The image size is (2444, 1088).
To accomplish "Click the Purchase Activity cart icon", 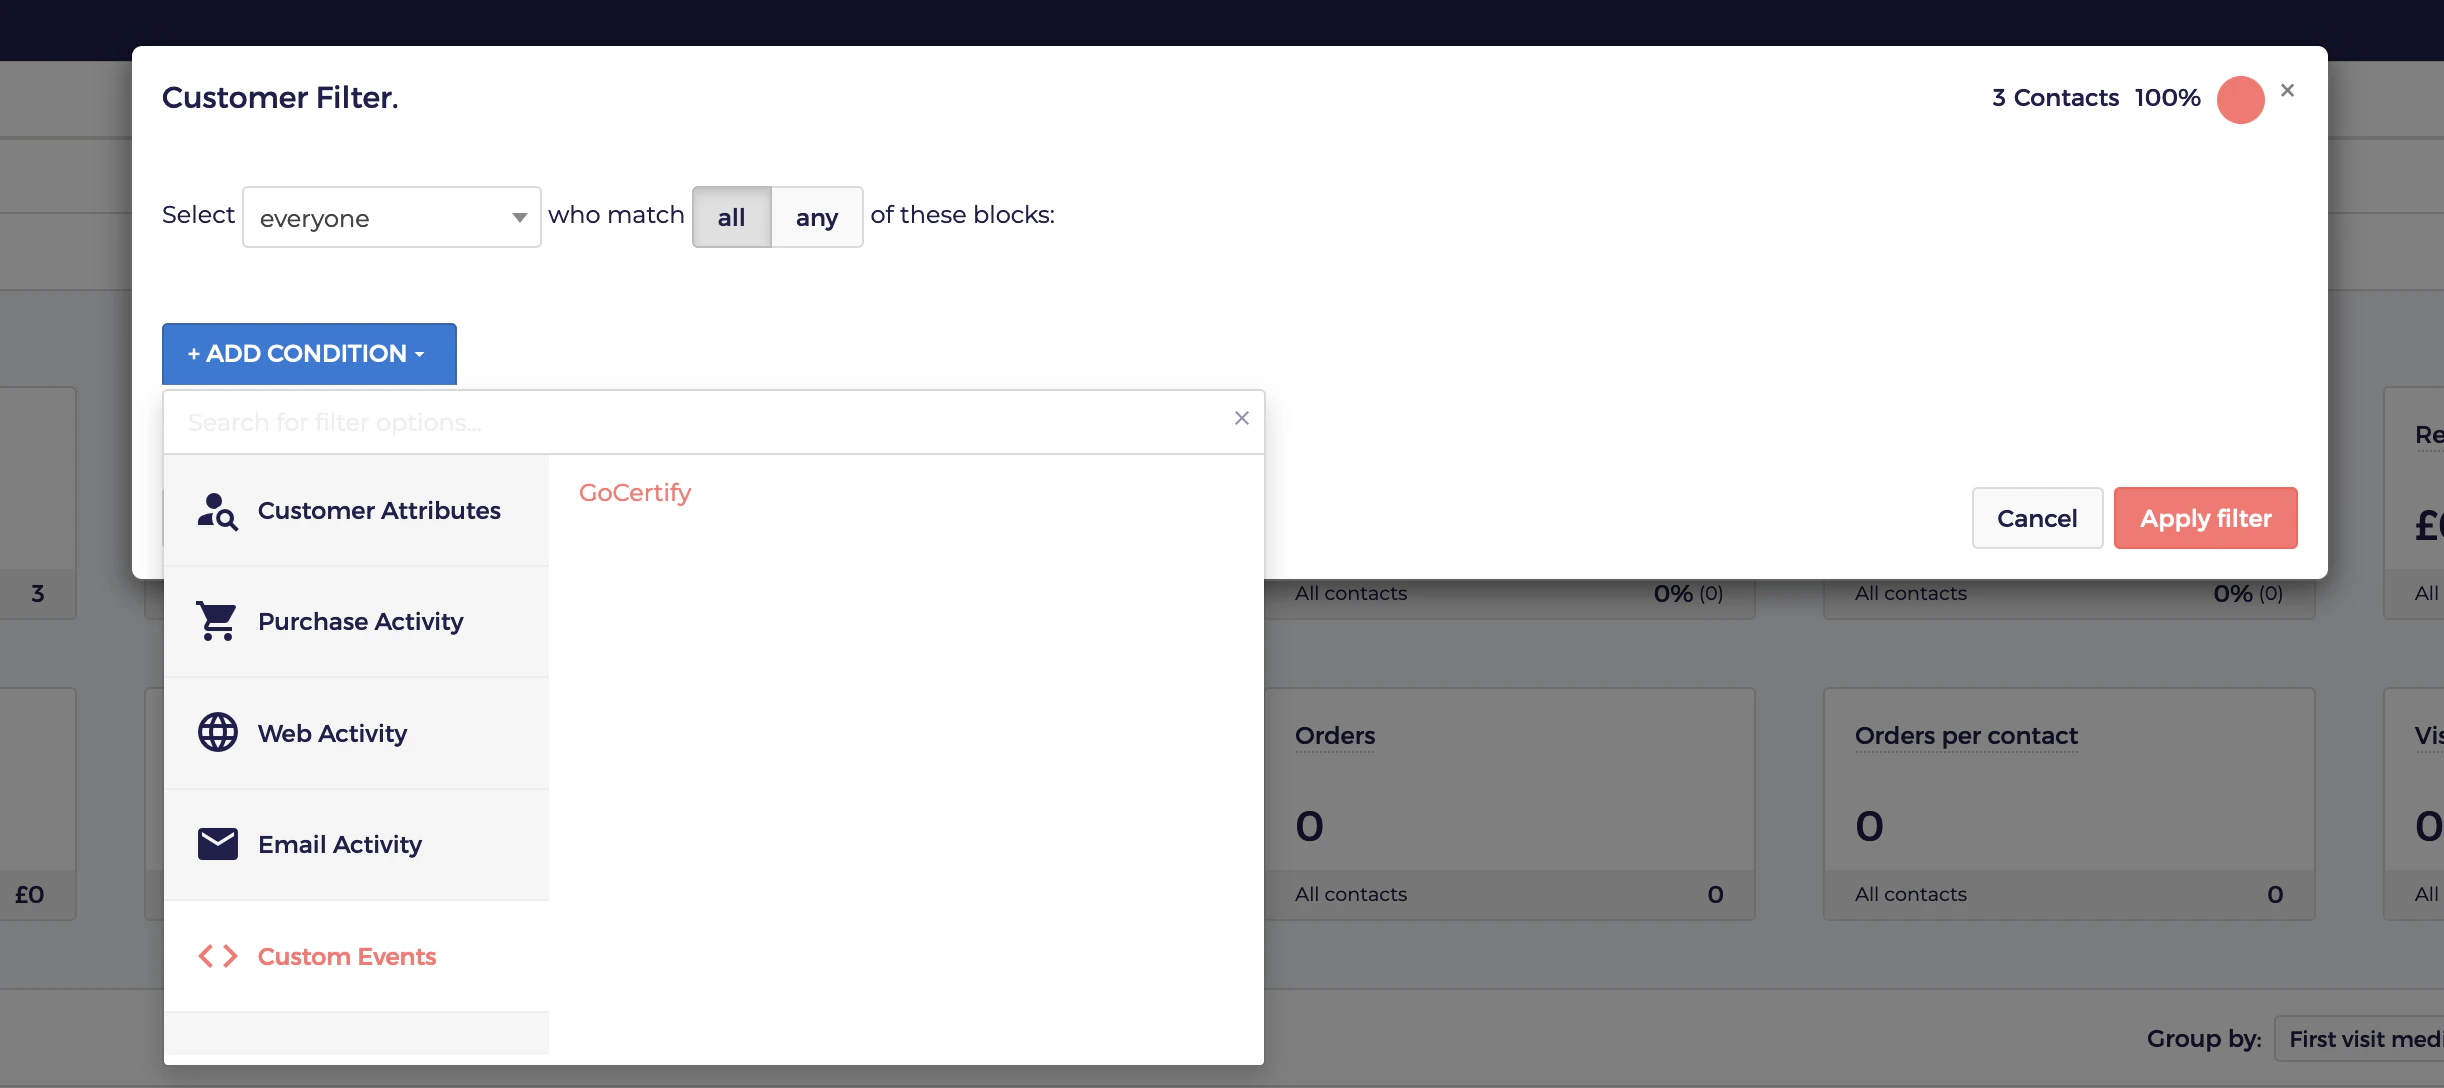I will tap(217, 622).
